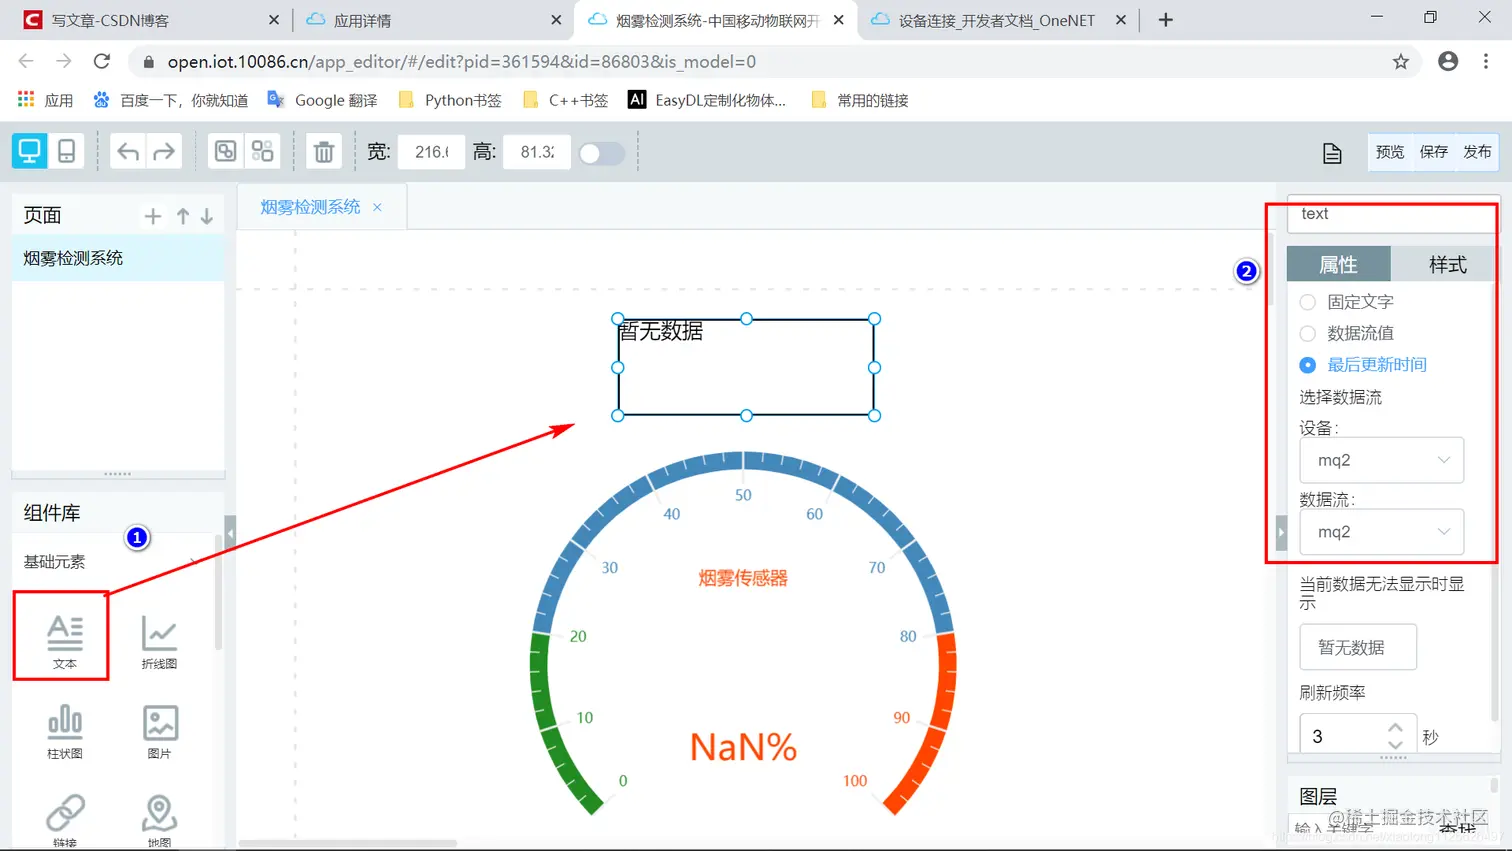
Task: Collapse the left component panel handle
Action: point(230,533)
